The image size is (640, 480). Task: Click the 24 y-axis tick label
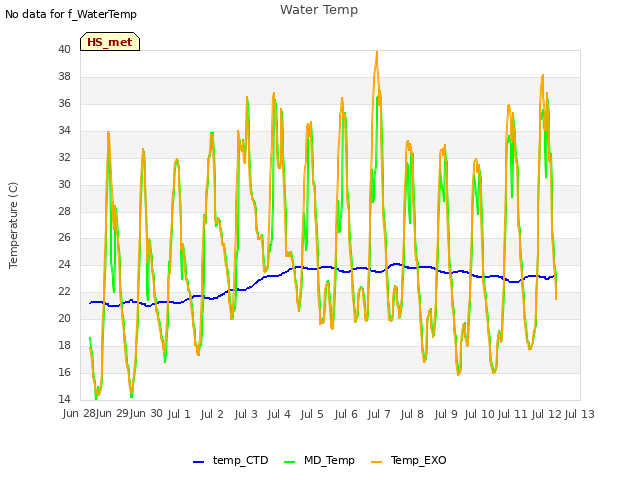tap(64, 264)
